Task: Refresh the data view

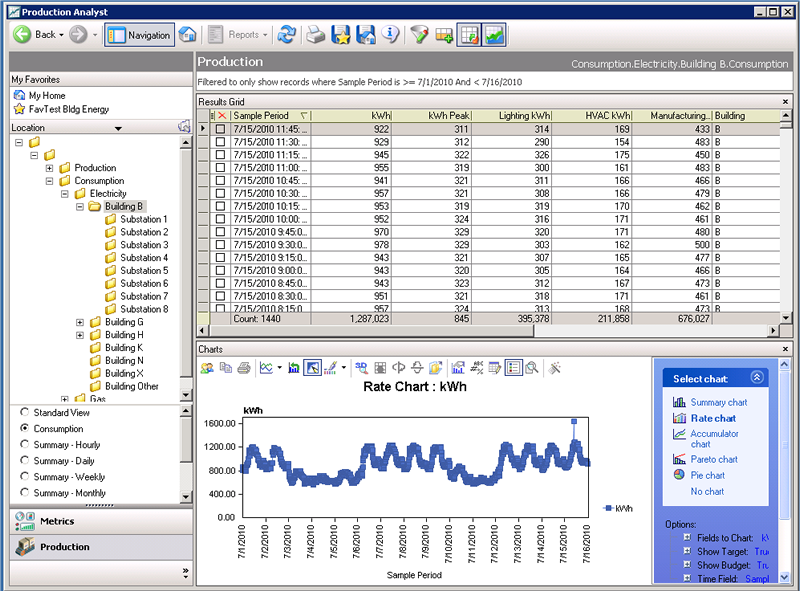Action: (x=287, y=33)
